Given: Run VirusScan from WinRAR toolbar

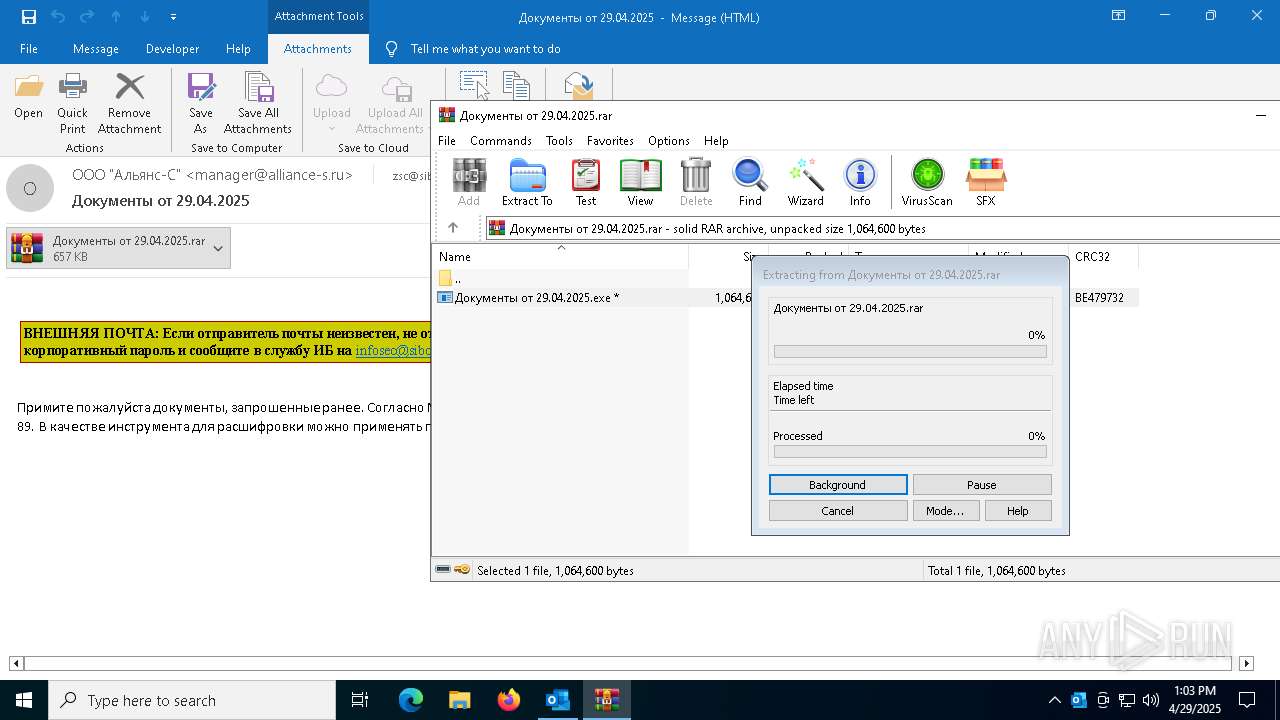Looking at the screenshot, I should click(927, 182).
